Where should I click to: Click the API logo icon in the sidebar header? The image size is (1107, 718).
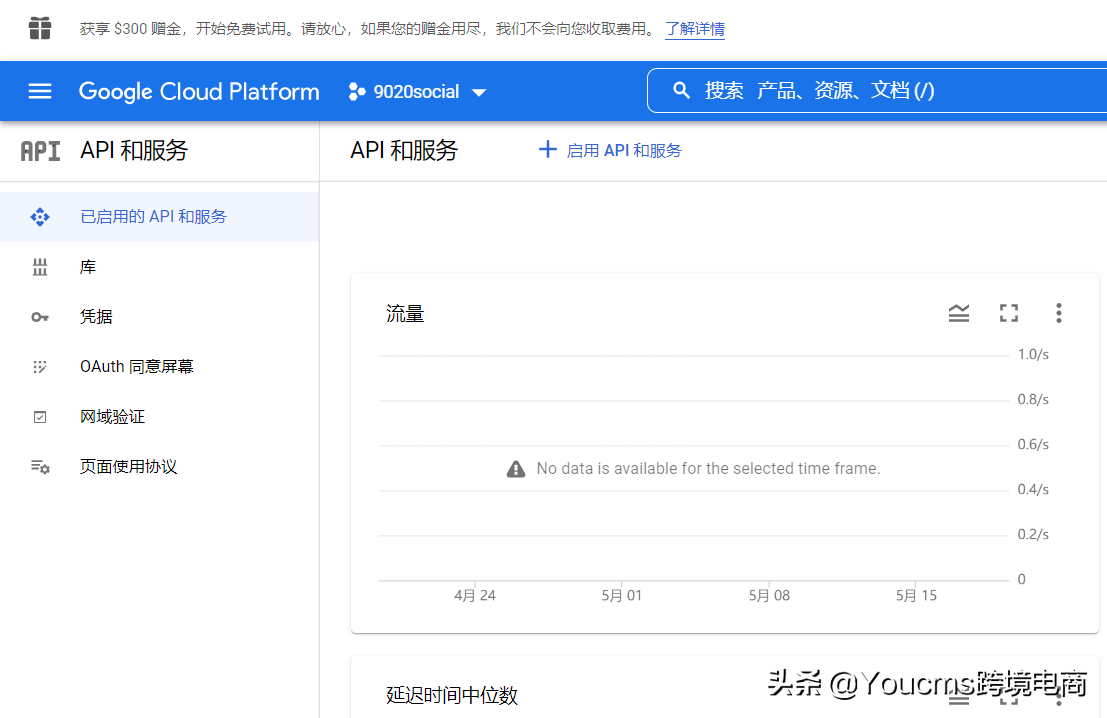40,150
